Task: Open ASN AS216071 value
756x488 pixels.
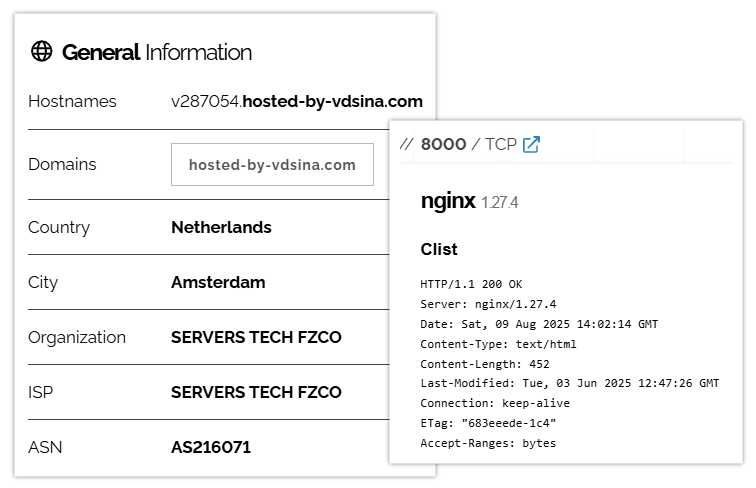Action: coord(211,447)
